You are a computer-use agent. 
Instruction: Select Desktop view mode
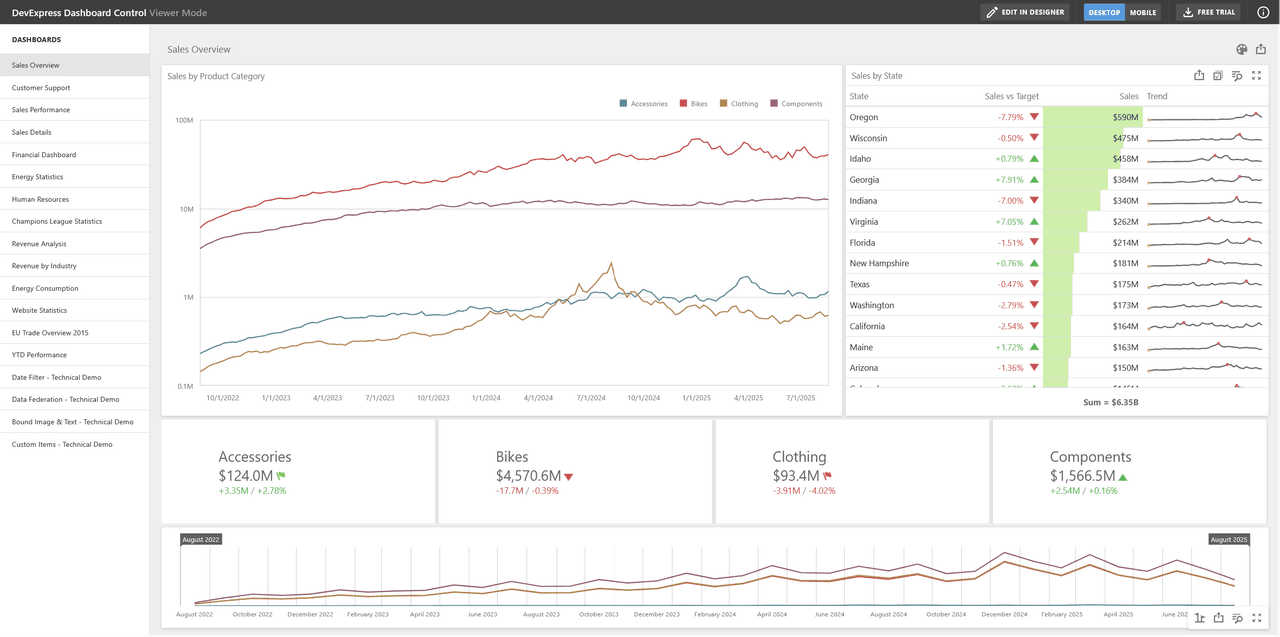coord(1104,12)
